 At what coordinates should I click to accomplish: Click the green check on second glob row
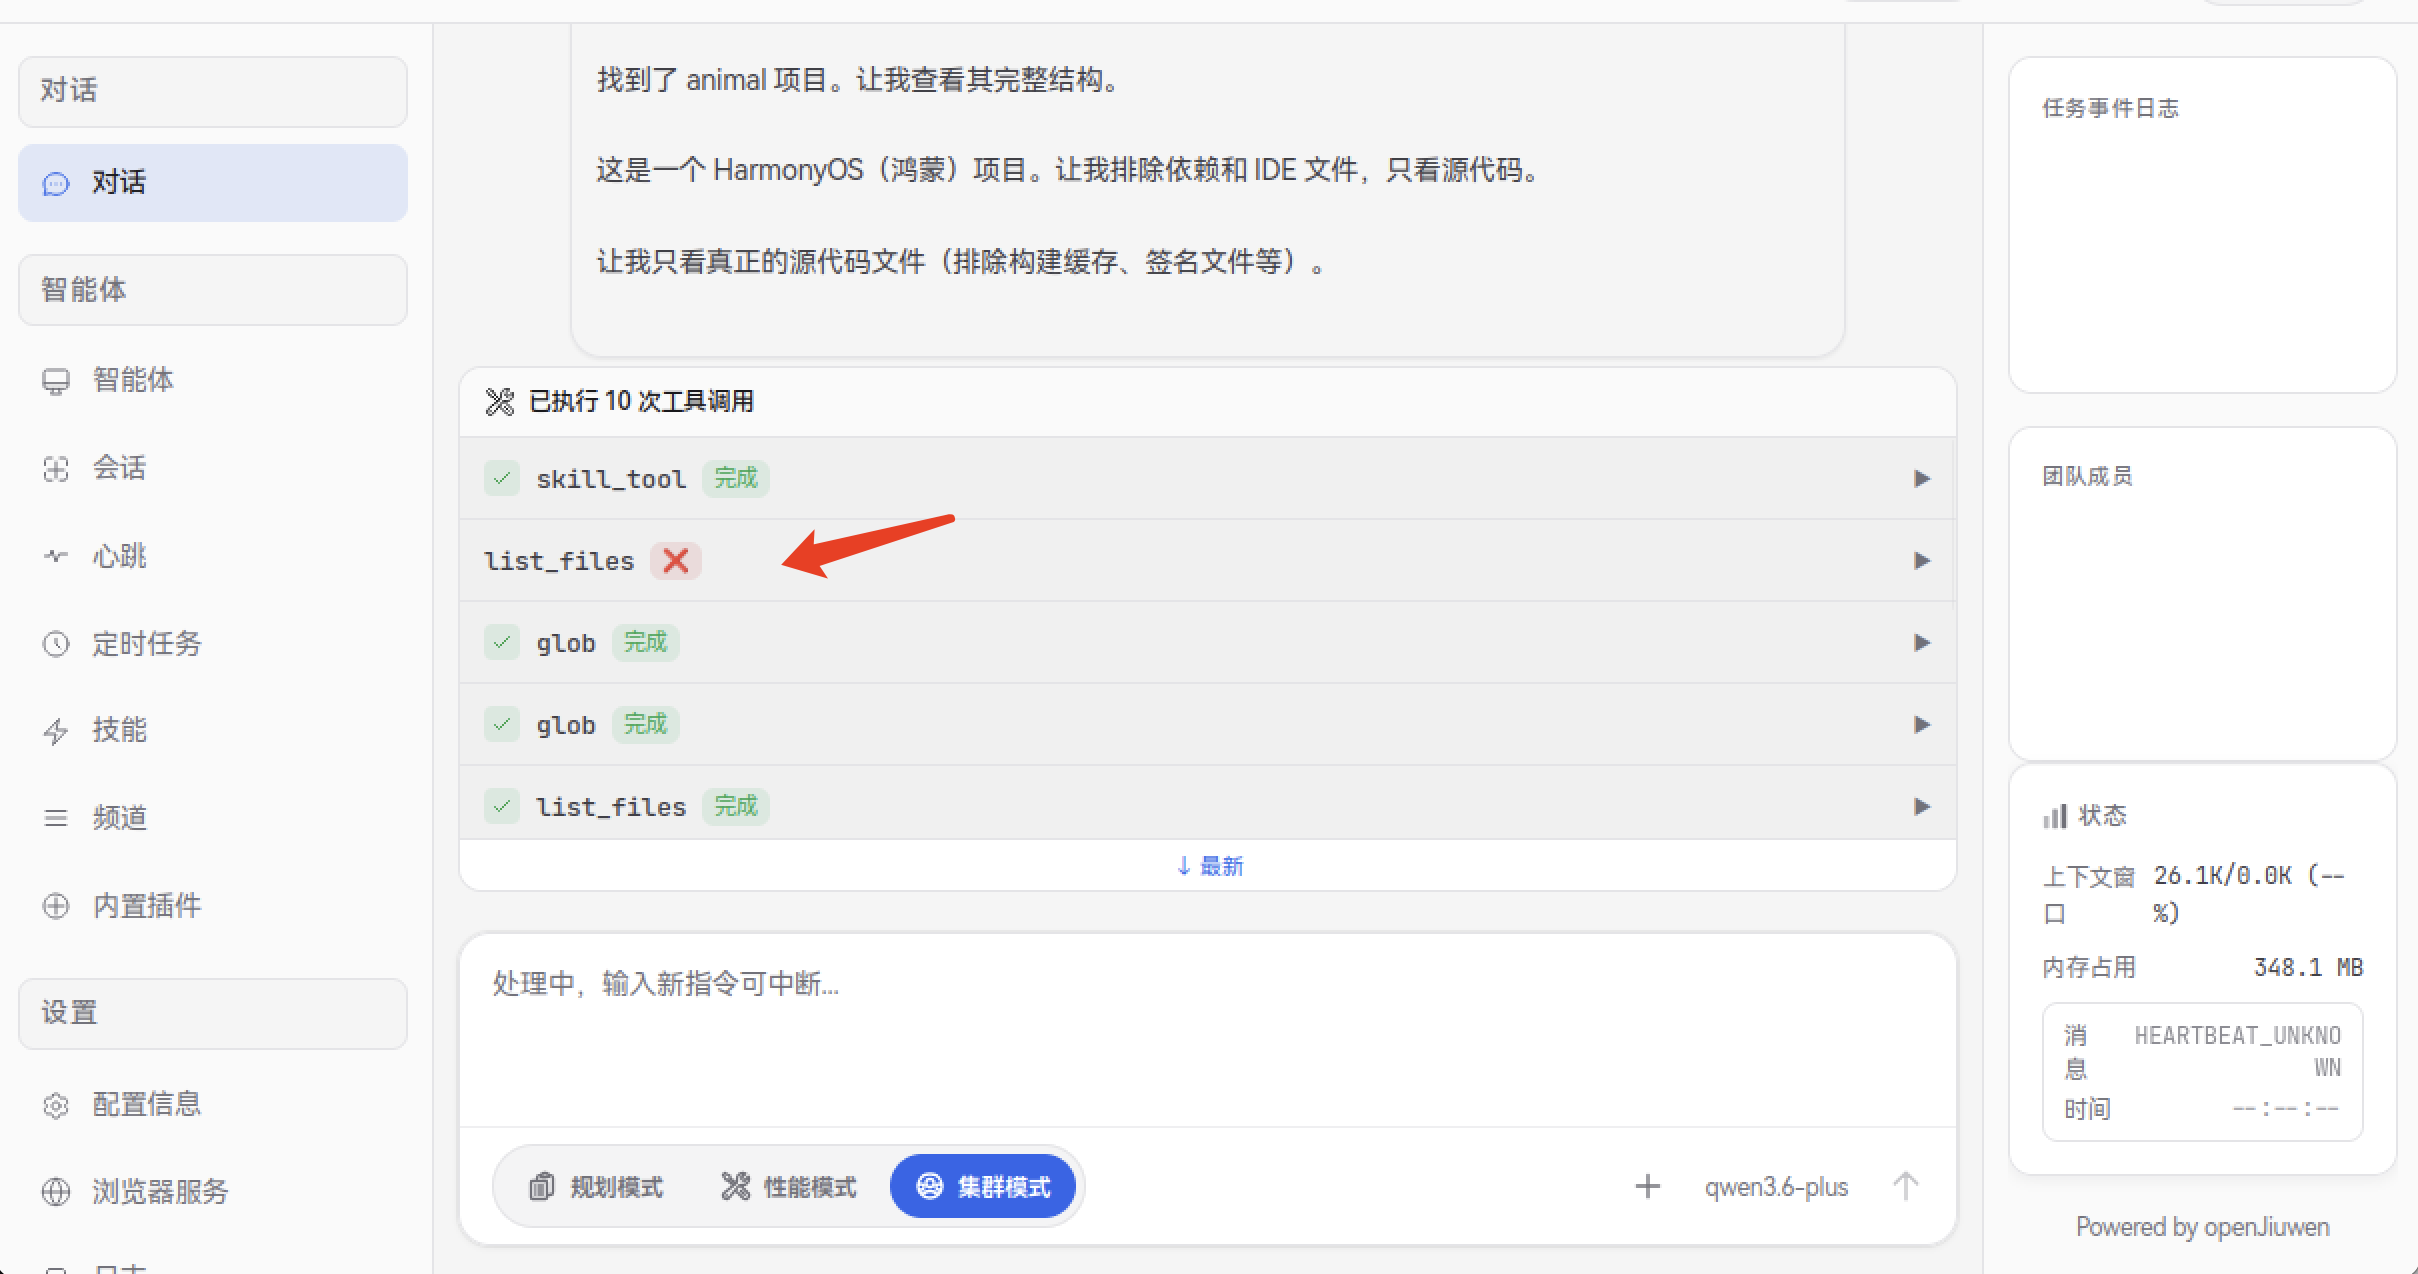tap(502, 725)
